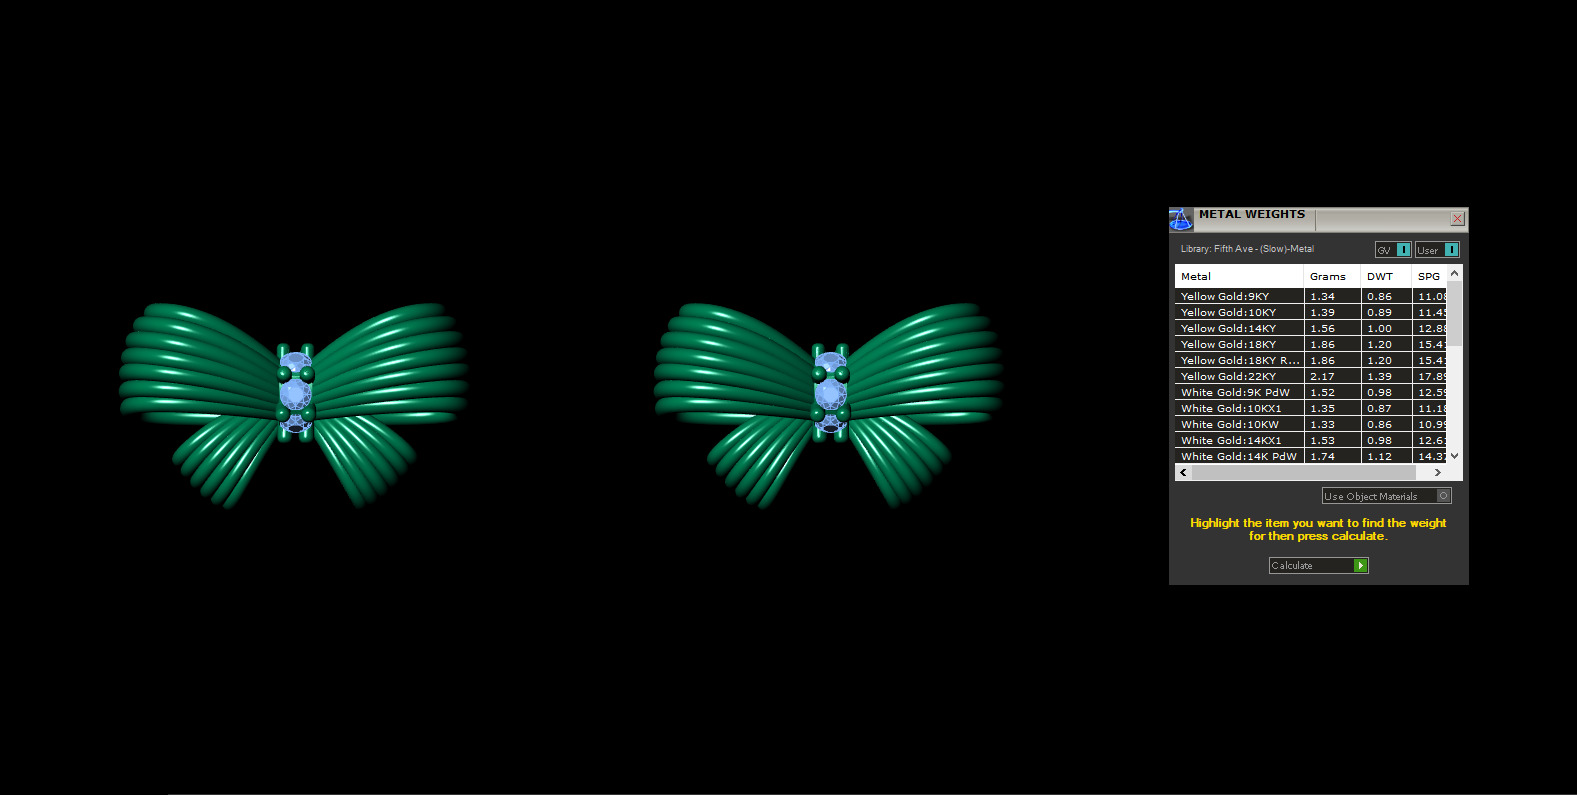This screenshot has width=1577, height=795.
Task: Click the horizontal scrollbar thumb under the table
Action: 1305,472
